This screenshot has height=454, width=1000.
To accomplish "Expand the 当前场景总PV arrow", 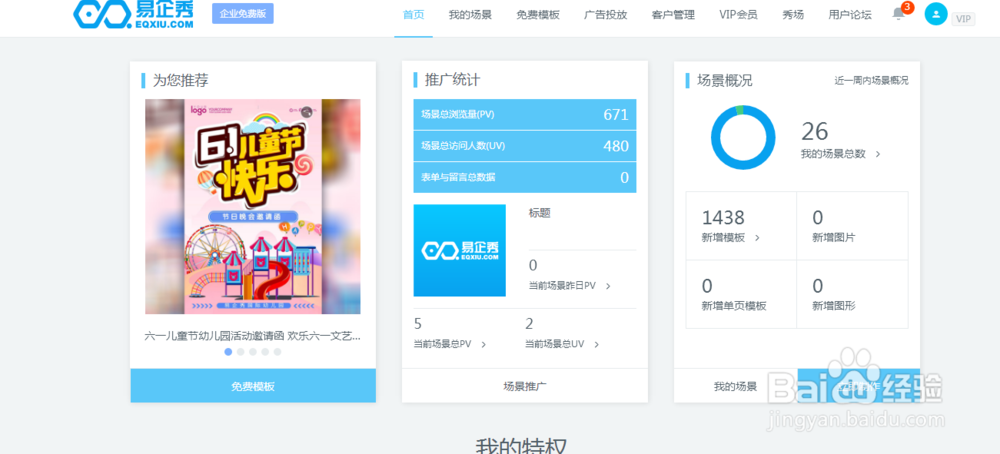I will pyautogui.click(x=483, y=345).
